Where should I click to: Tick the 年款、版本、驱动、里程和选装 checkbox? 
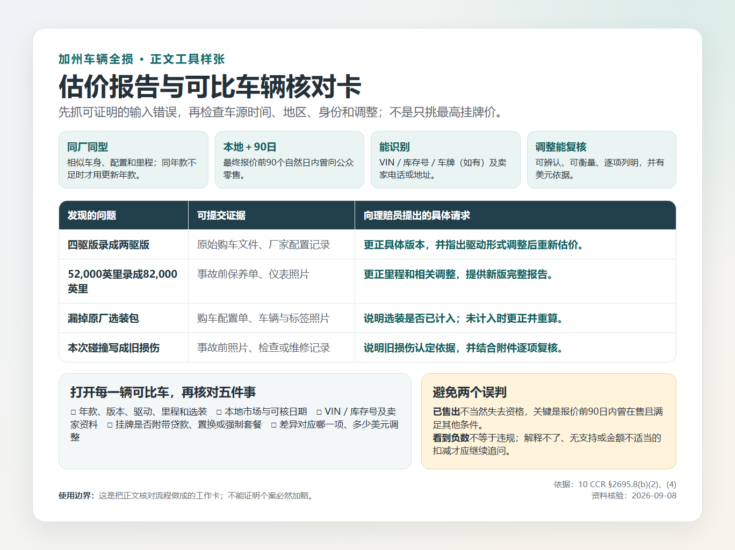coord(74,413)
